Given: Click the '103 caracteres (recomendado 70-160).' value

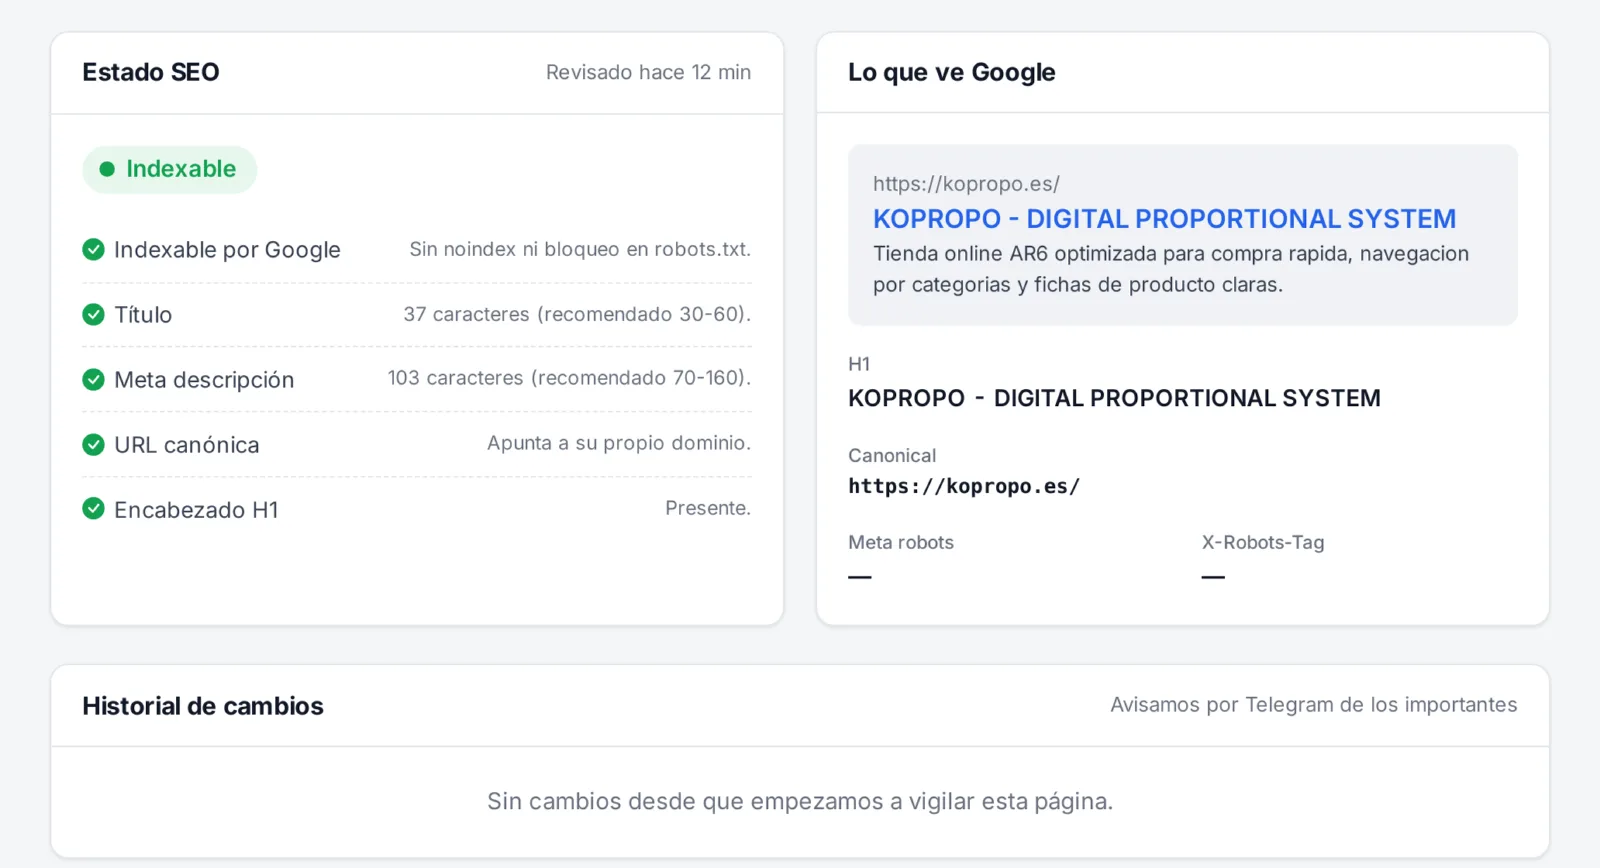Looking at the screenshot, I should (569, 378).
